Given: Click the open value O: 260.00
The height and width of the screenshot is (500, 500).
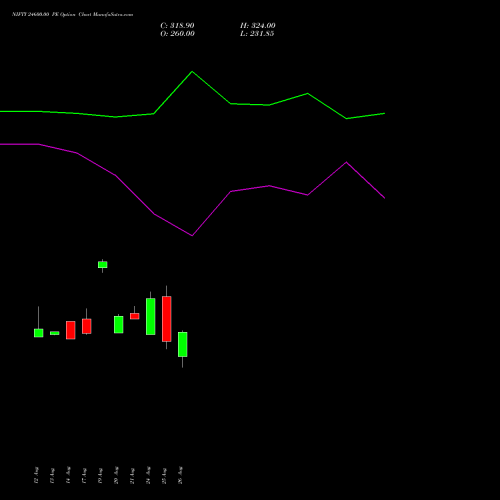Looking at the screenshot, I should click(x=177, y=34).
